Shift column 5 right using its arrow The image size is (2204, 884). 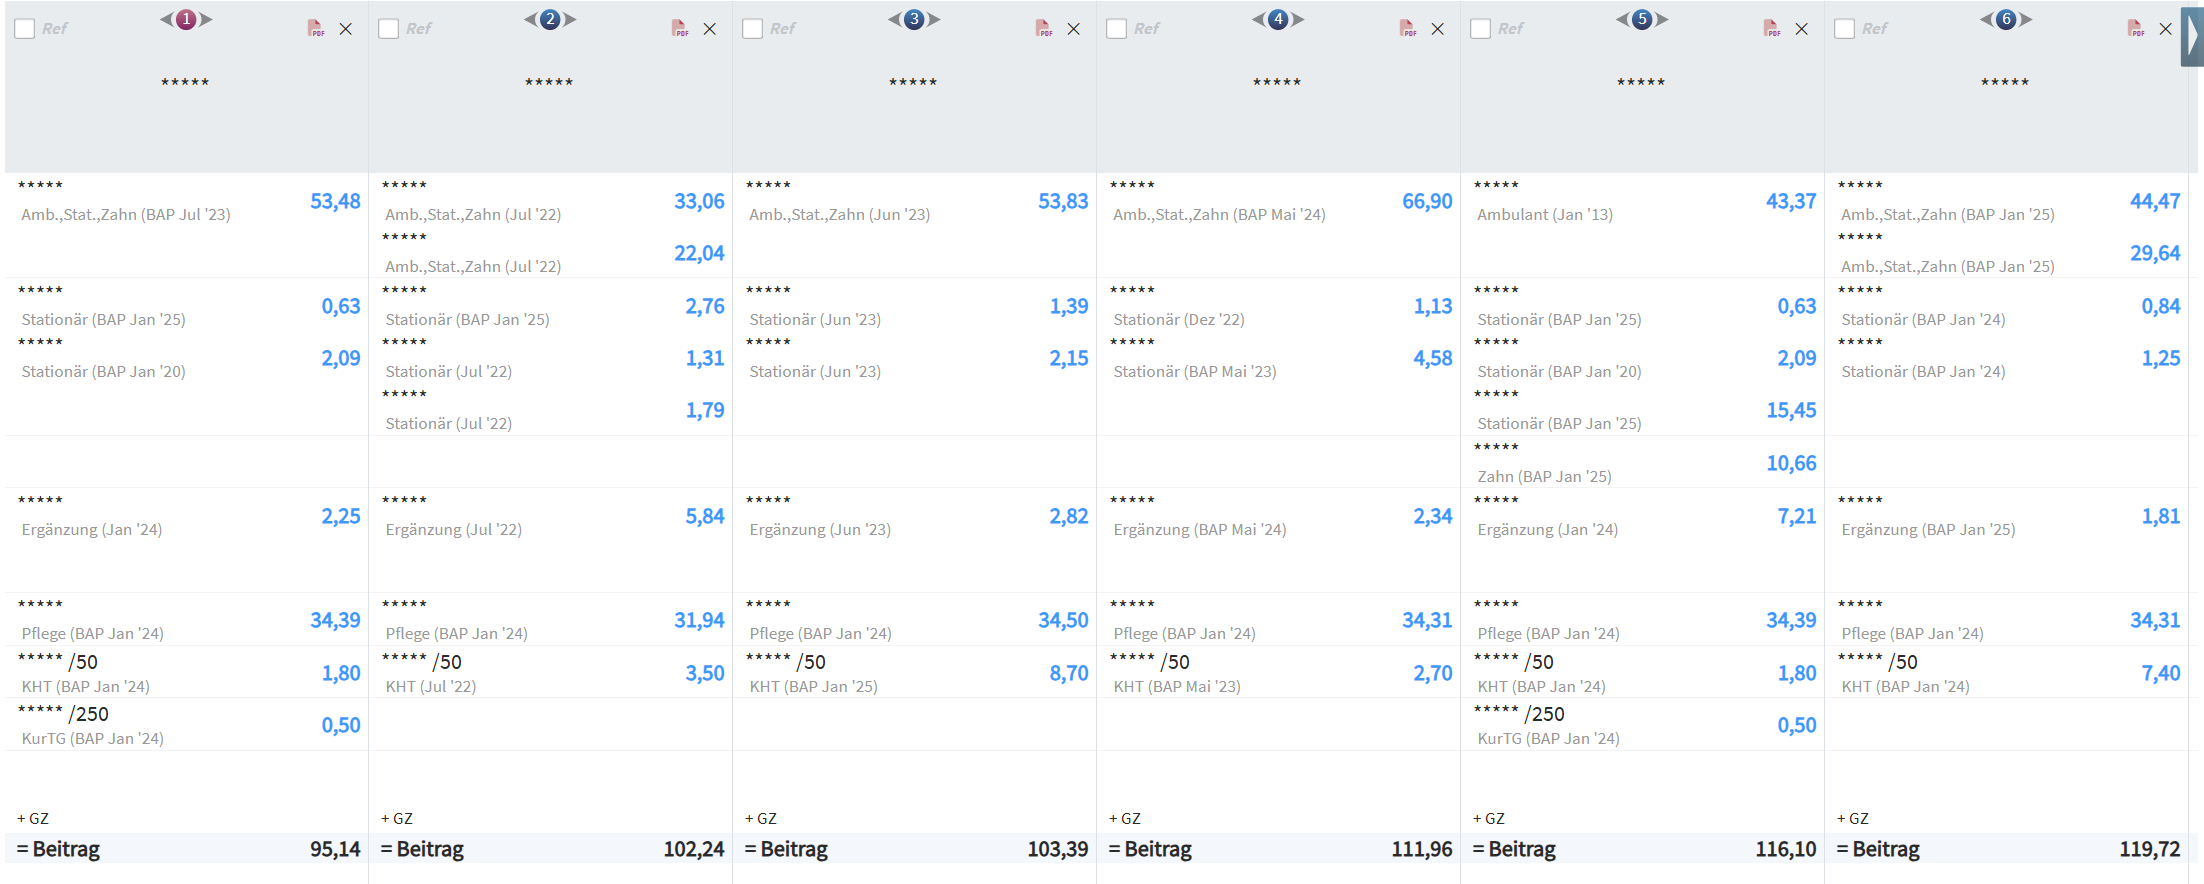[x=1661, y=19]
